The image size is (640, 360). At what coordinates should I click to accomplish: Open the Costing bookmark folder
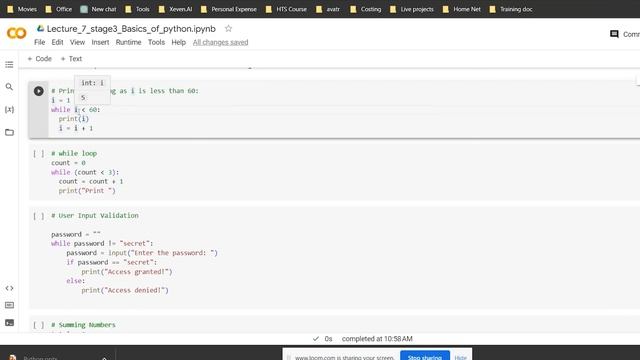tap(366, 9)
